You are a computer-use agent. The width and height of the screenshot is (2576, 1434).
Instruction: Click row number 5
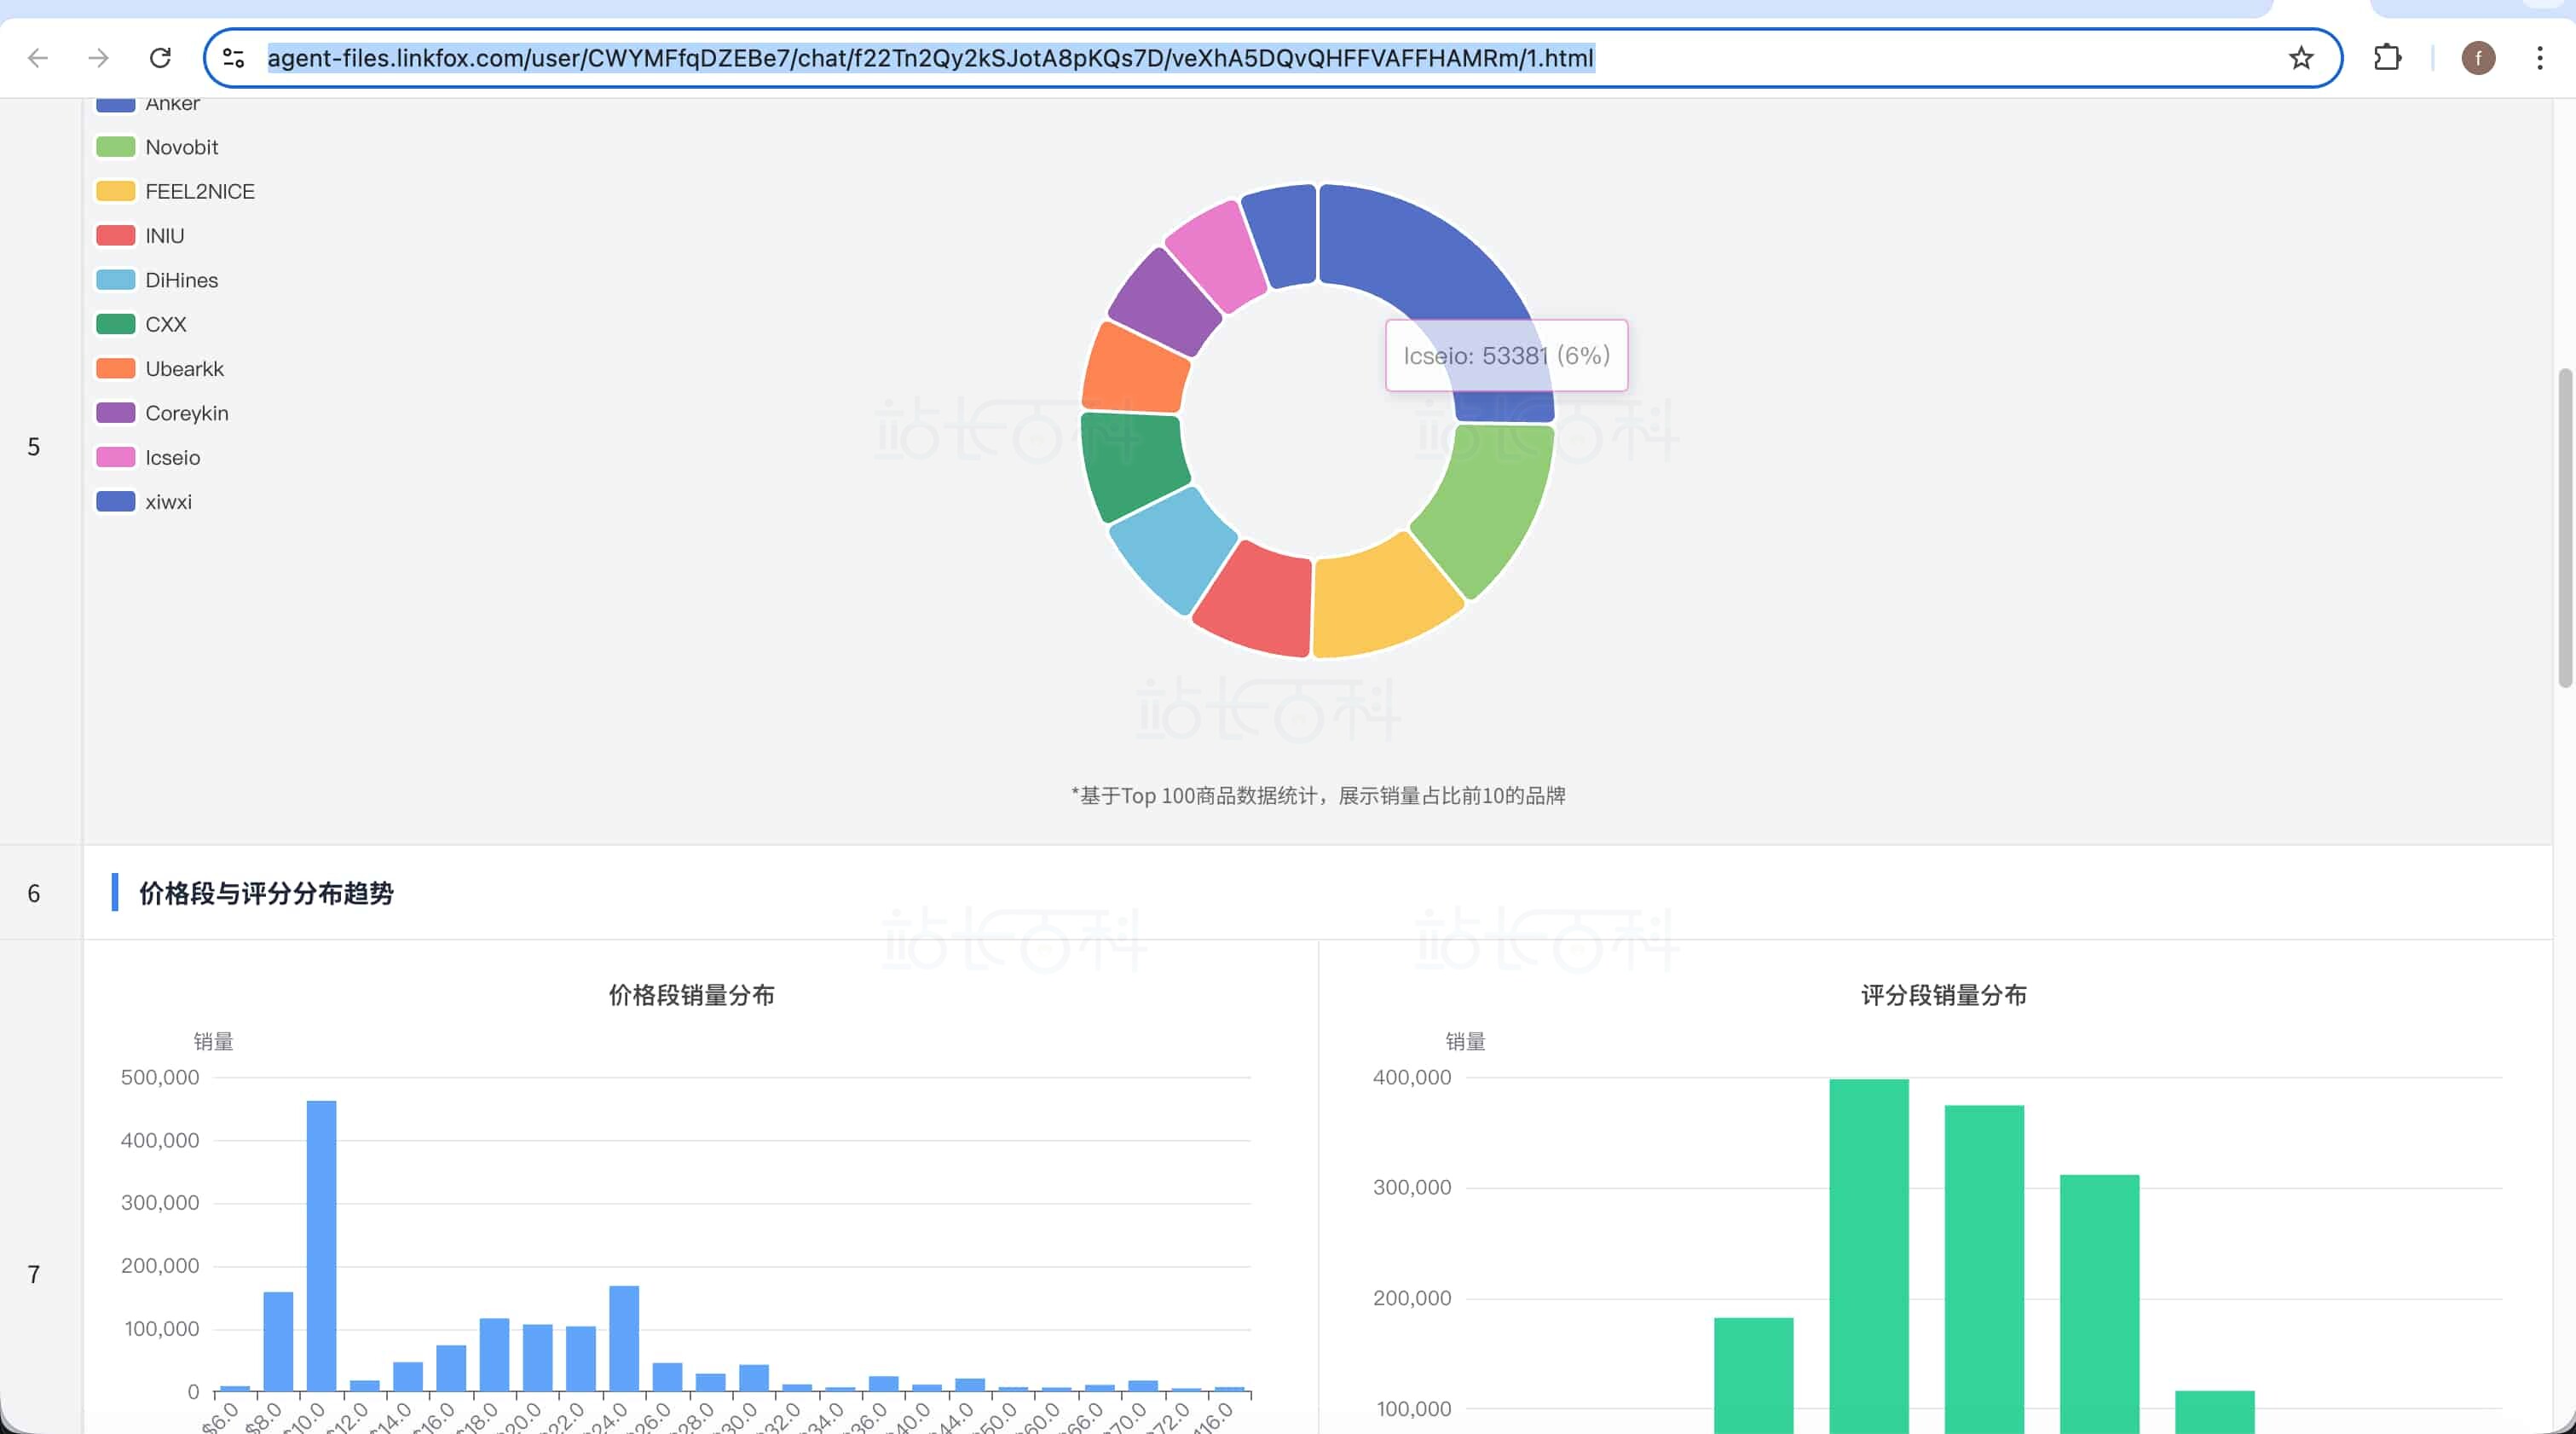tap(34, 447)
